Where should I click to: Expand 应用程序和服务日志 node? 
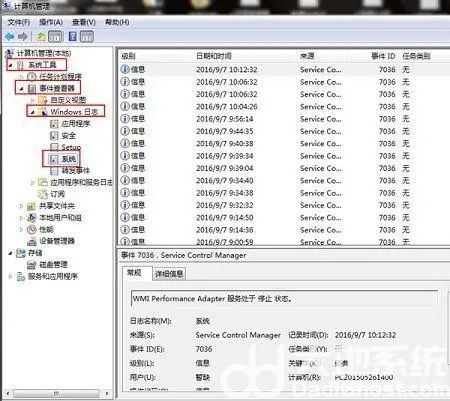(x=33, y=183)
